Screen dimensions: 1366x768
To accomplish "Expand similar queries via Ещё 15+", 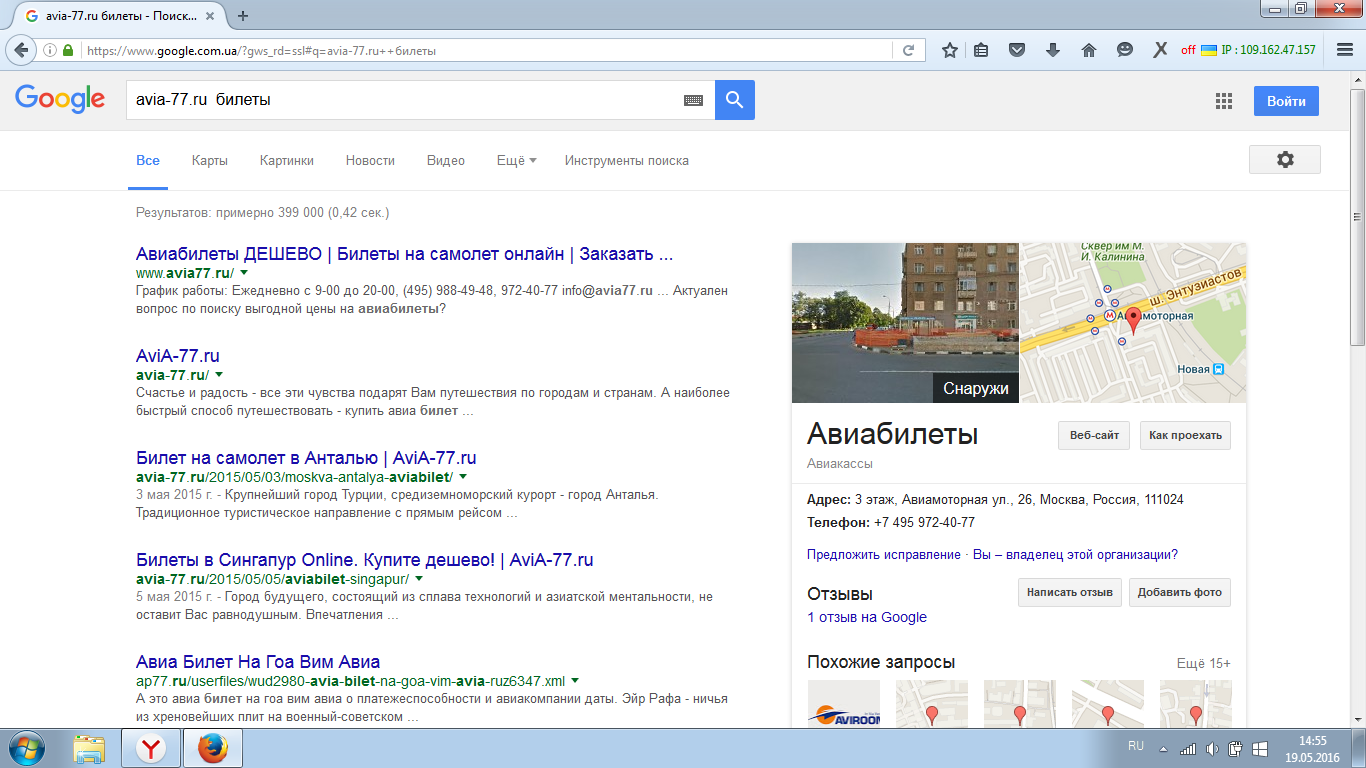I will [x=1204, y=663].
